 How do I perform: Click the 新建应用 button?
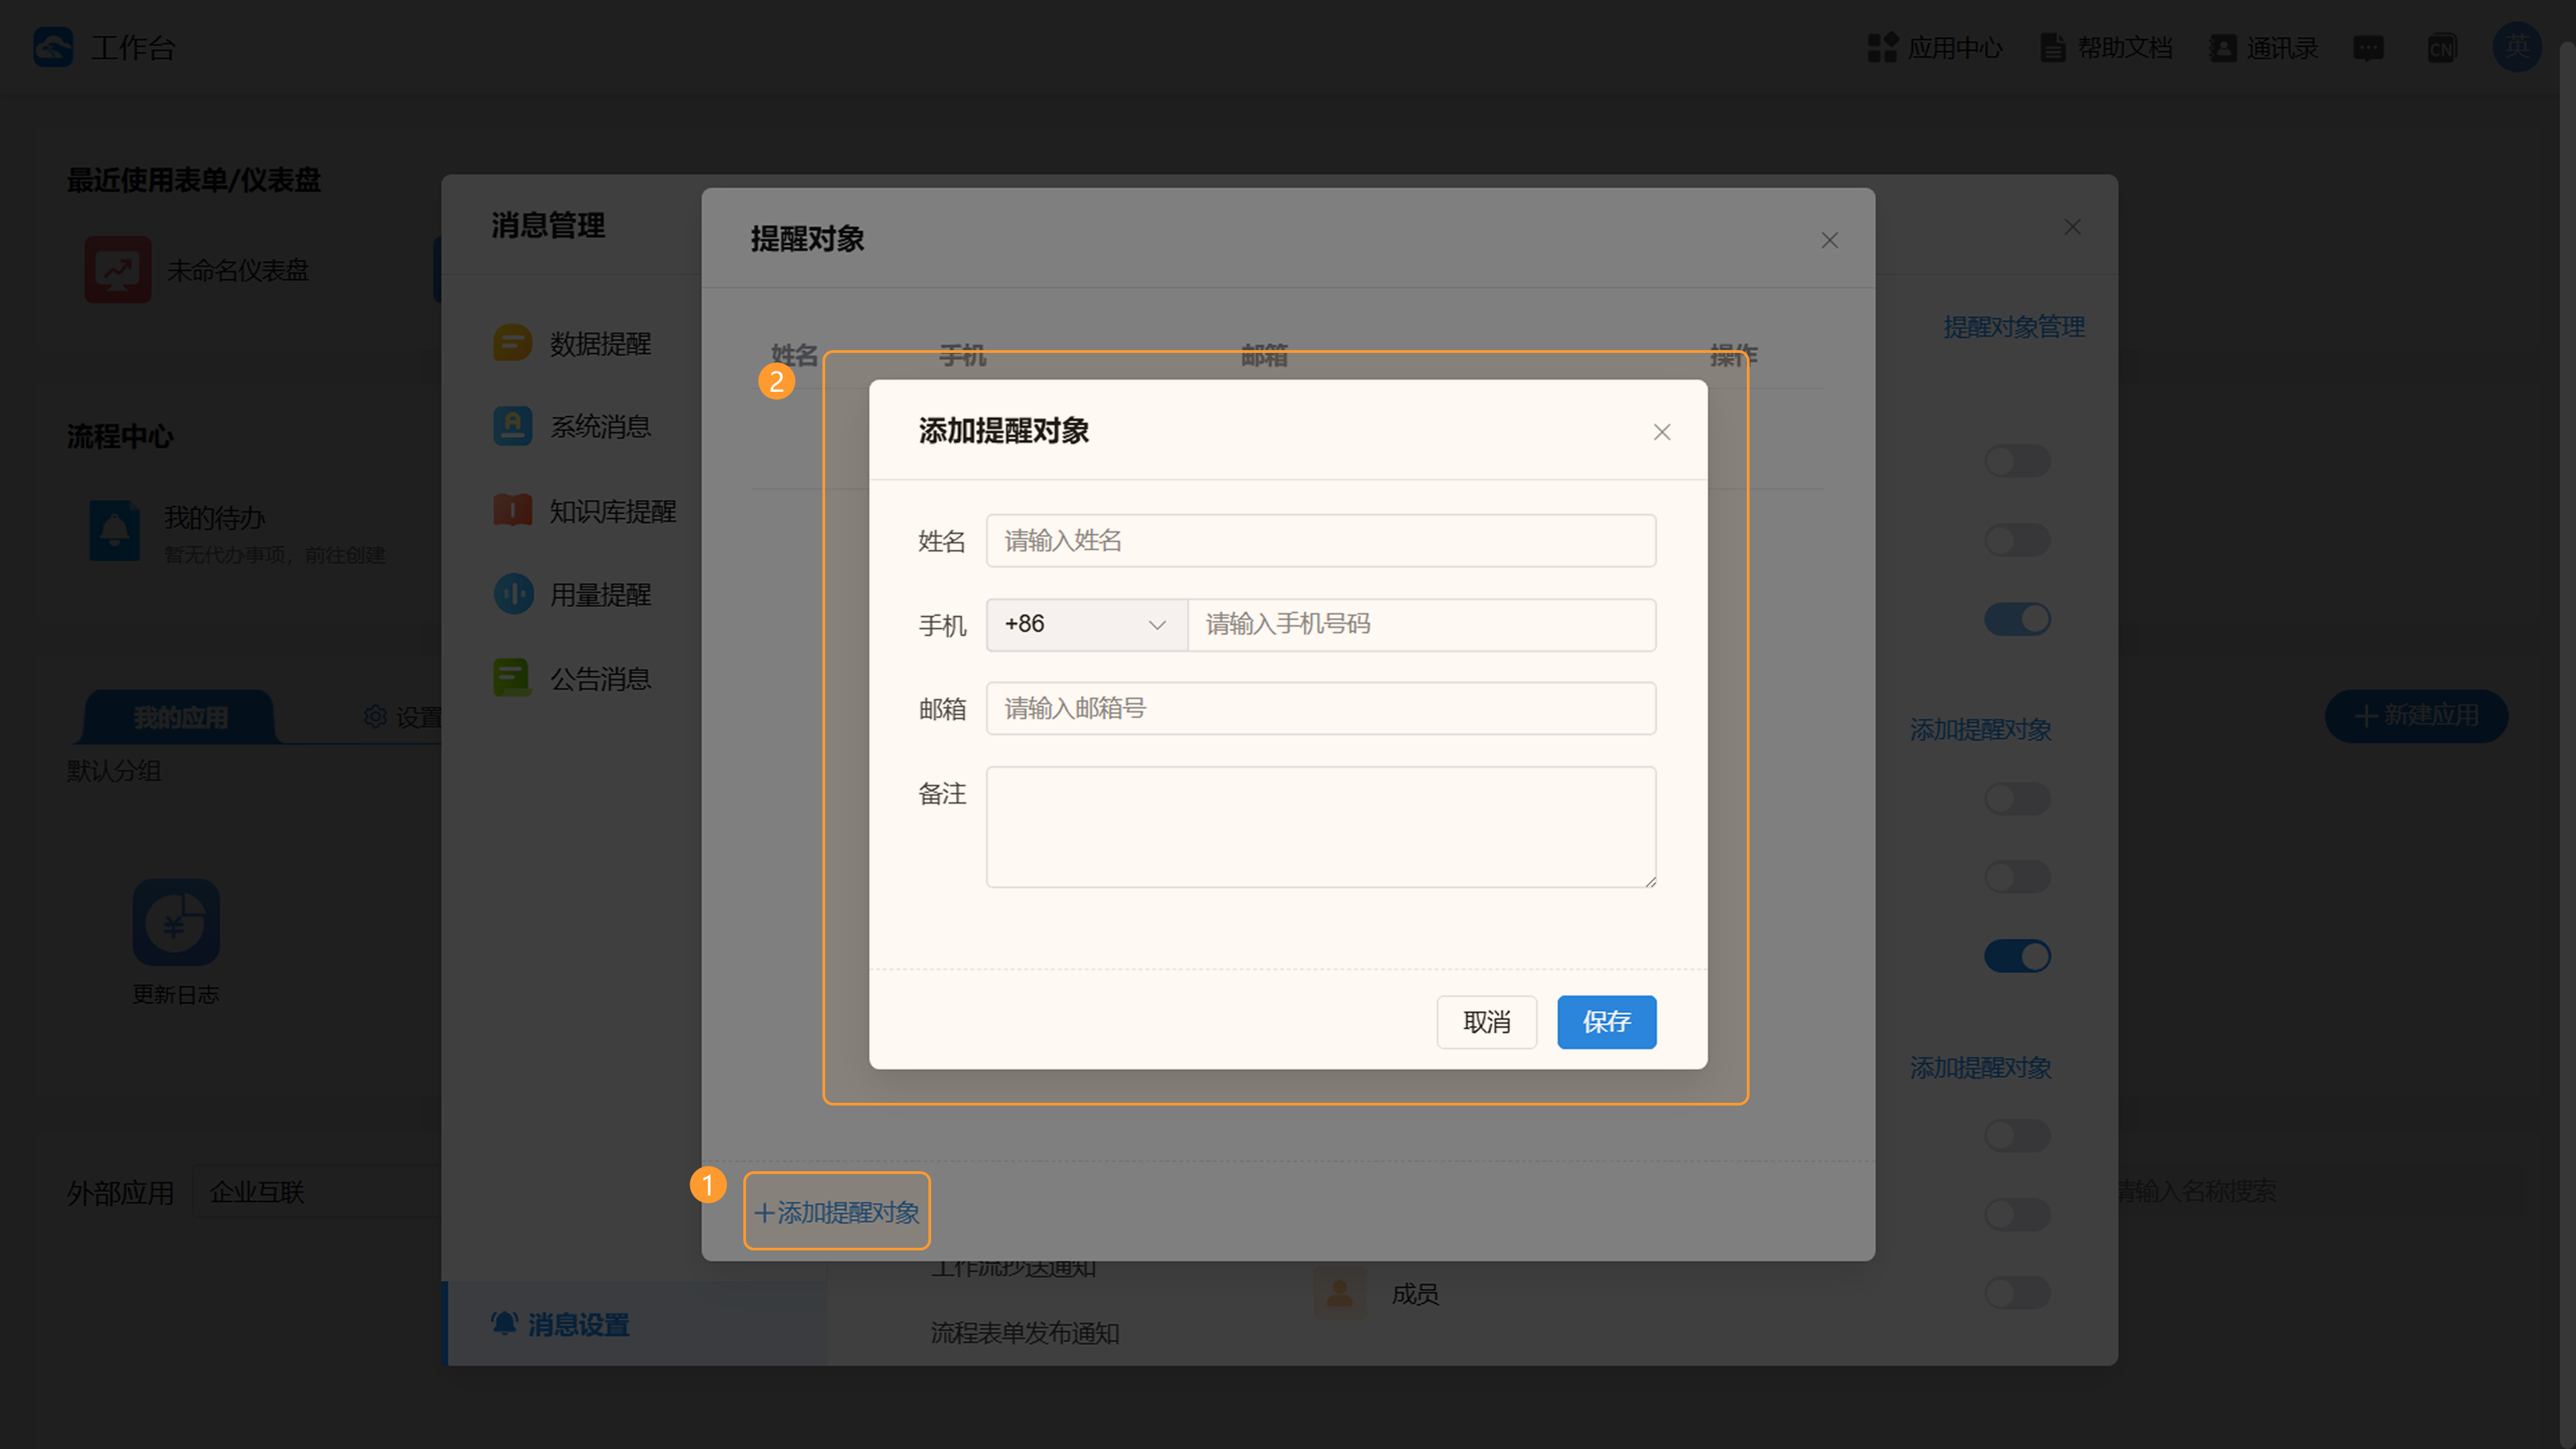[2417, 716]
